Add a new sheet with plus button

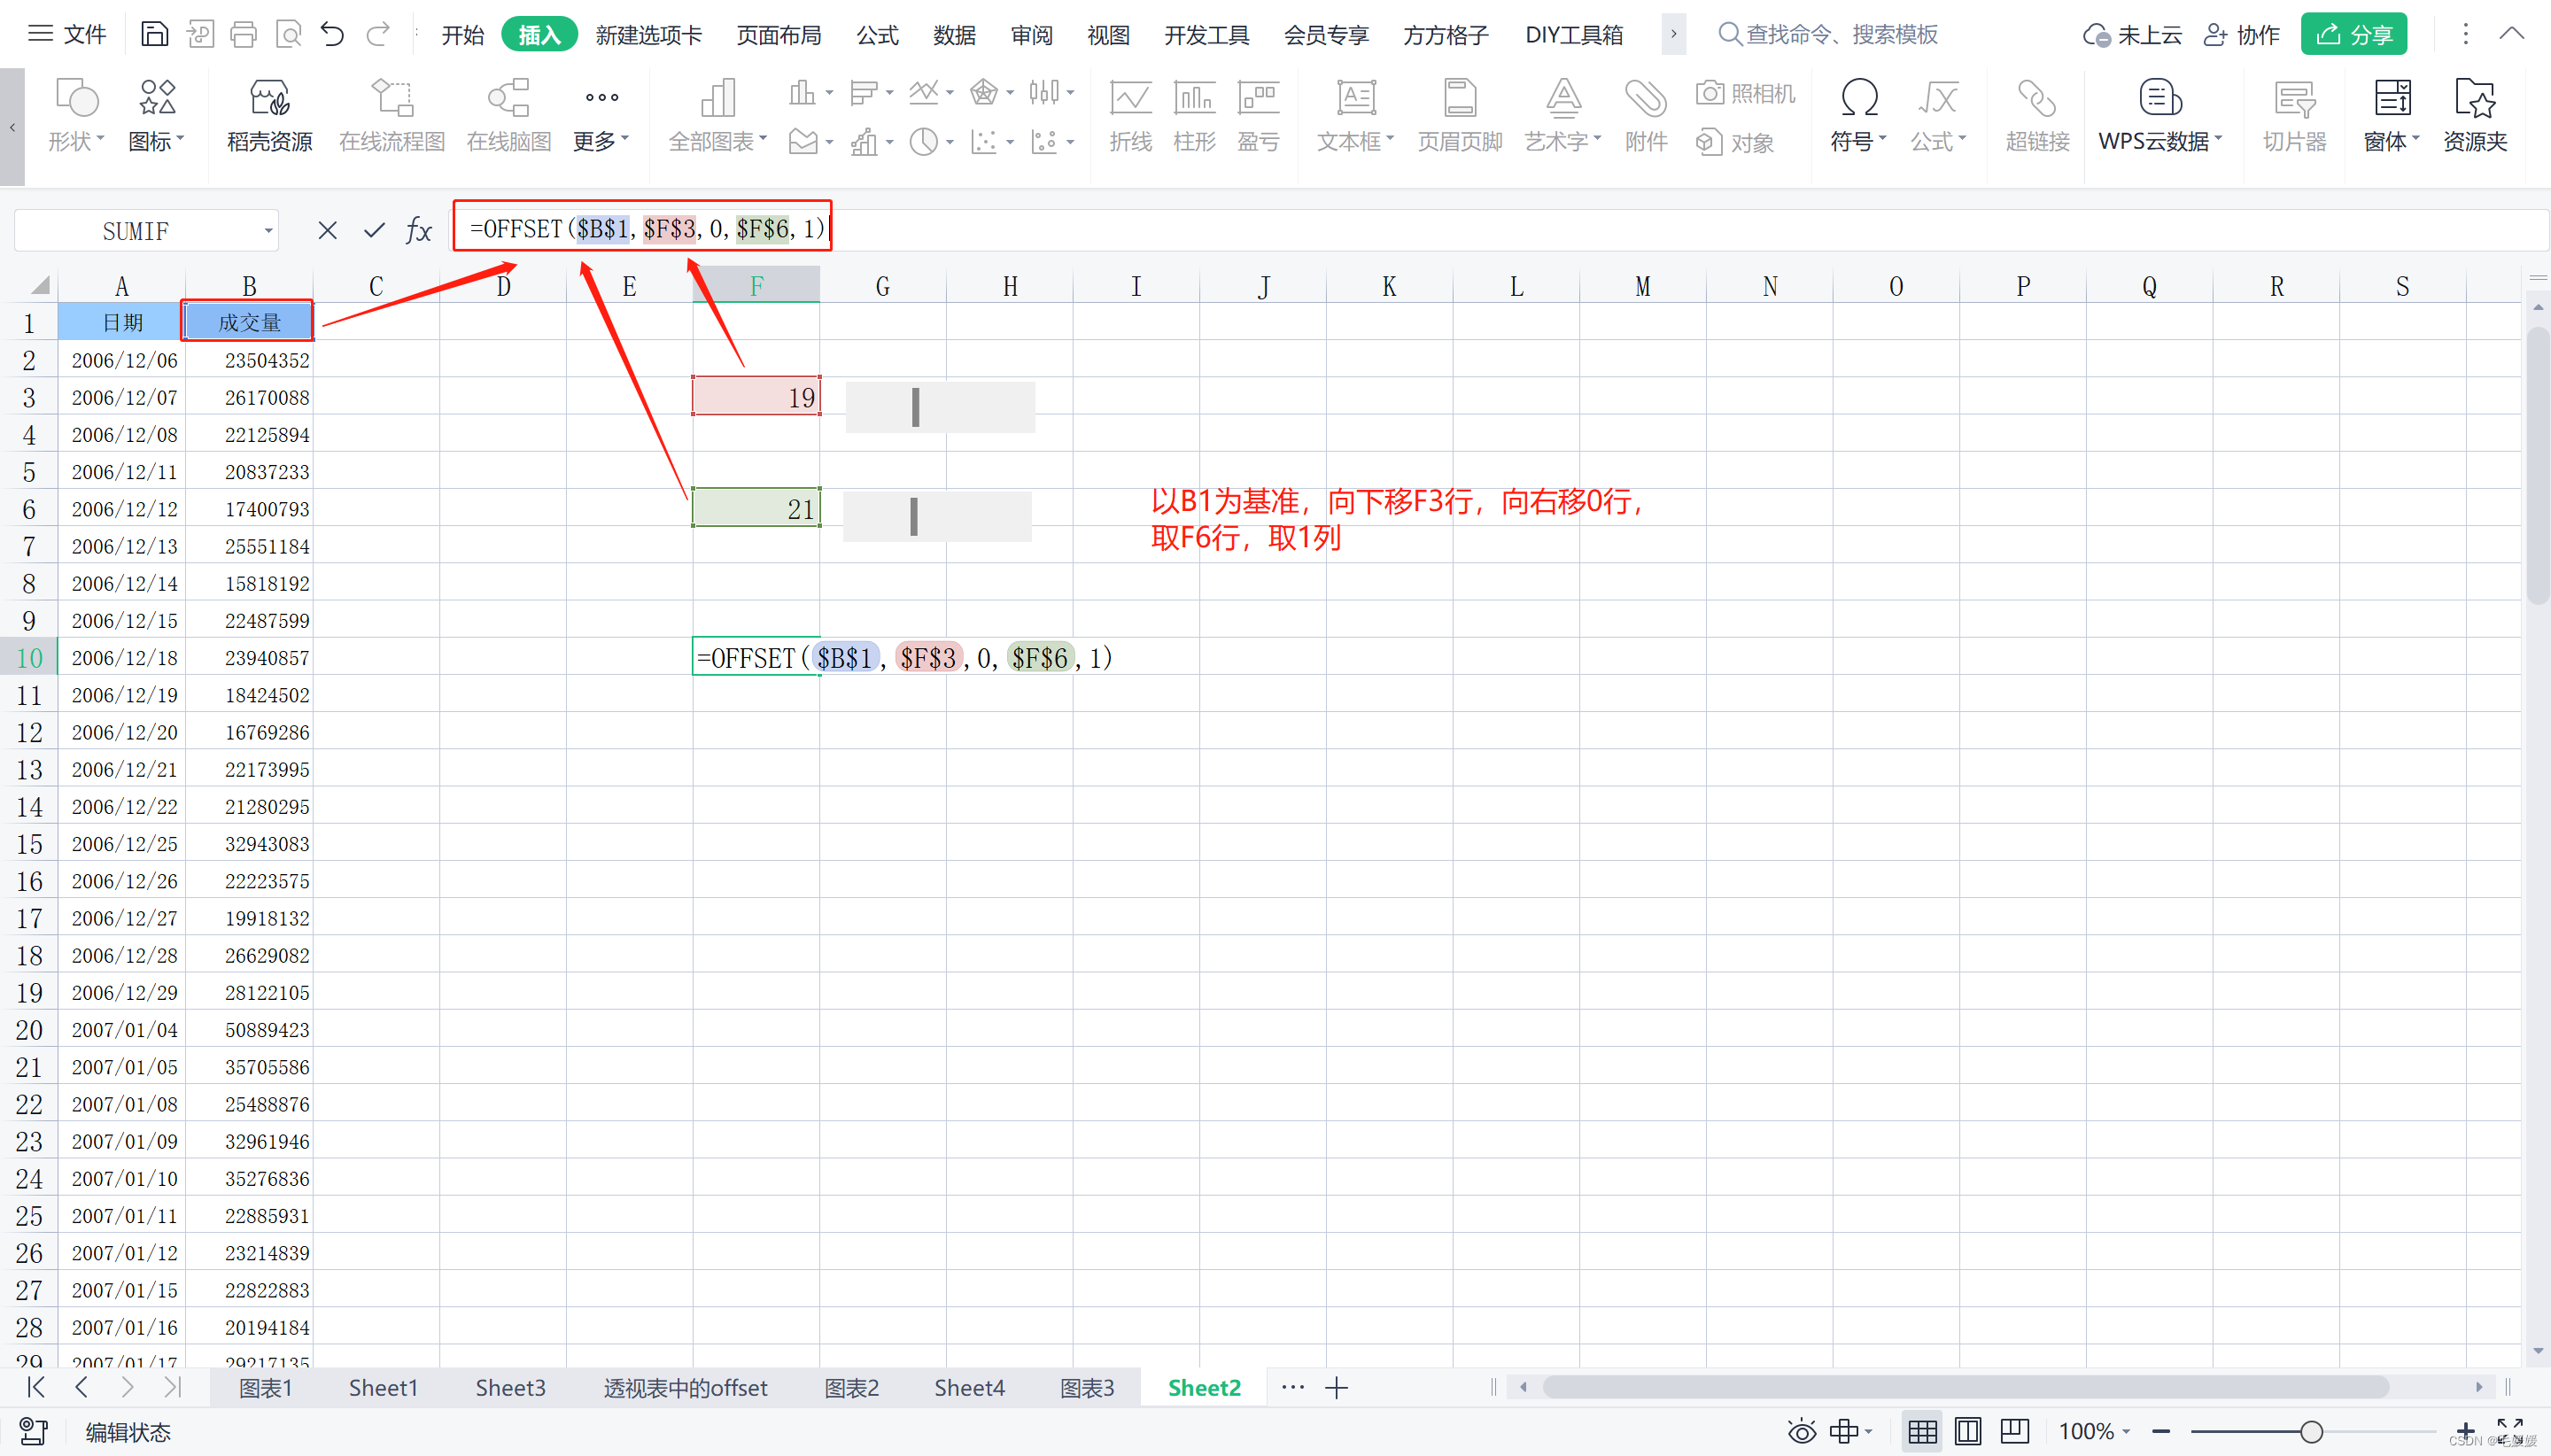1336,1388
